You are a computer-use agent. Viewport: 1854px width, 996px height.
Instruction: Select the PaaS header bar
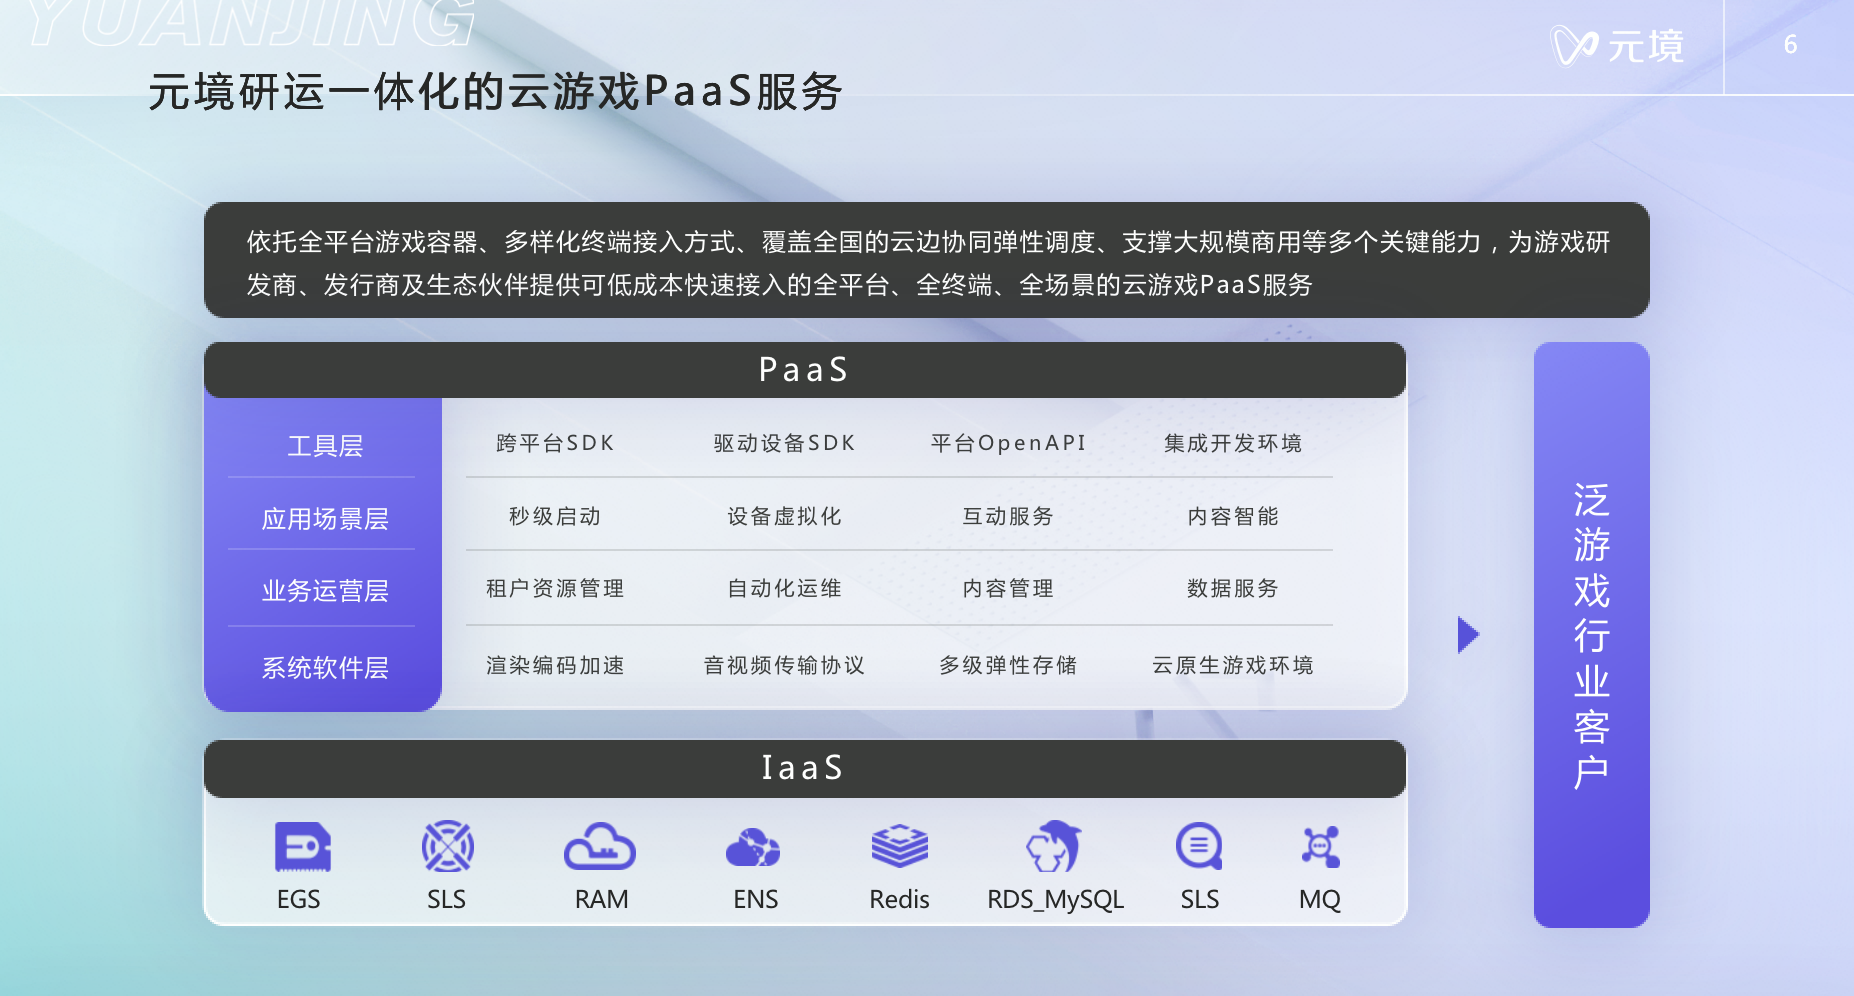[805, 370]
